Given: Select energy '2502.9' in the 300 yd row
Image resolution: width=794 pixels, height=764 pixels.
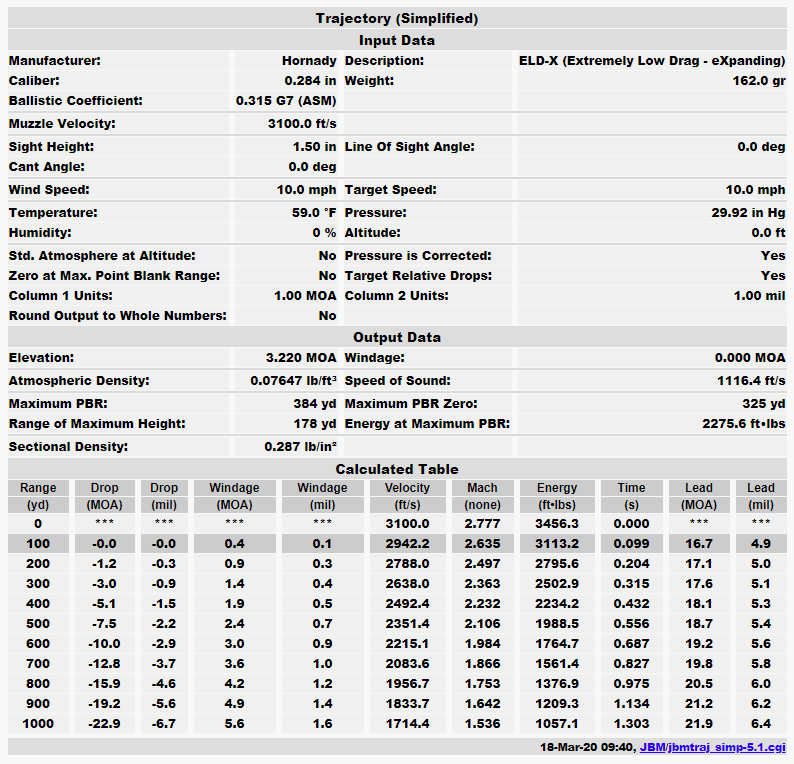Looking at the screenshot, I should tap(557, 584).
